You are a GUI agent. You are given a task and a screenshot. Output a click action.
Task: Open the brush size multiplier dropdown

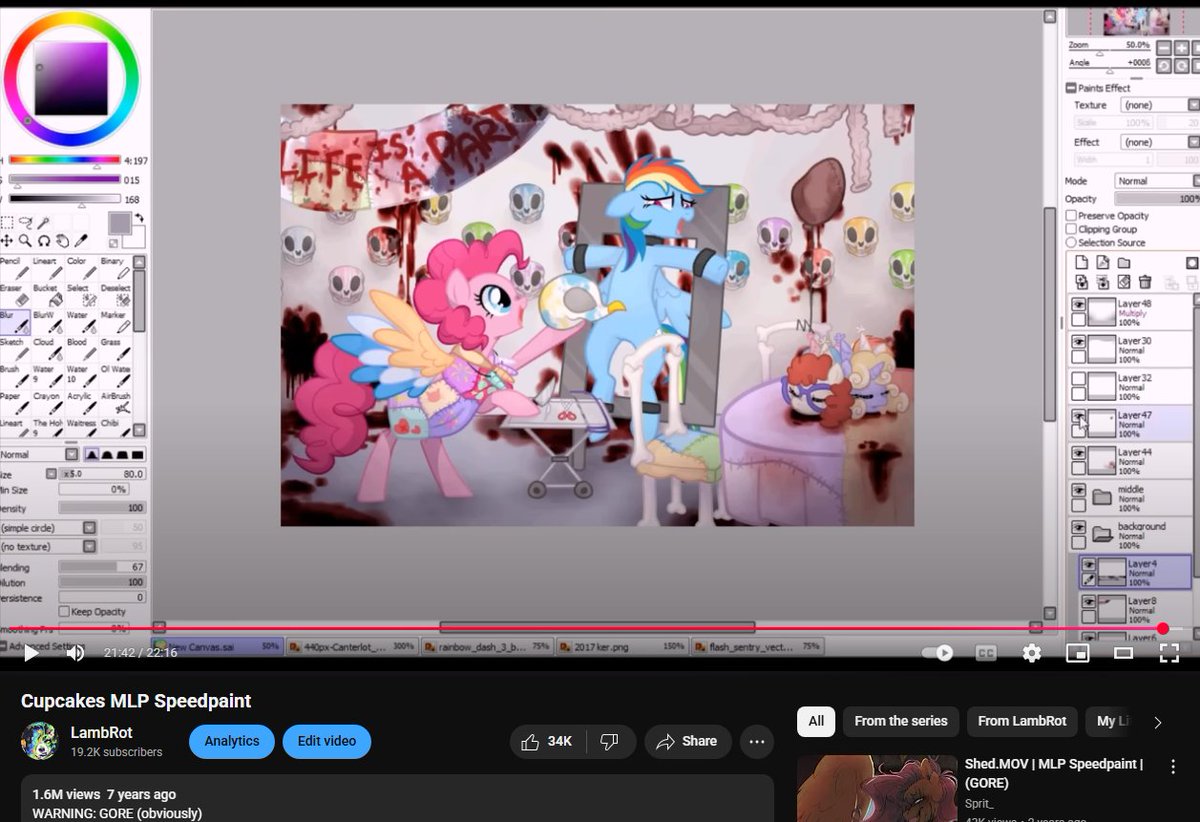click(52, 474)
